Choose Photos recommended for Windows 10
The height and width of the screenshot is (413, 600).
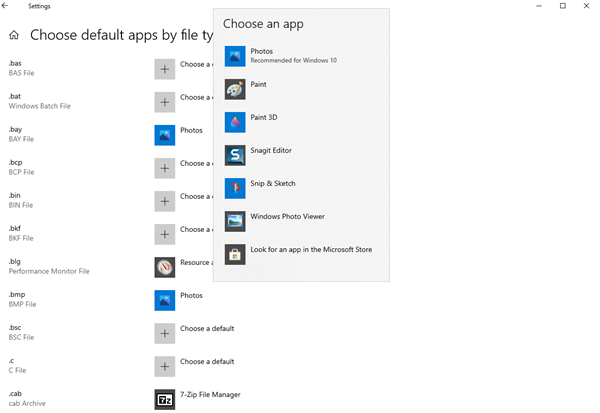click(x=301, y=56)
